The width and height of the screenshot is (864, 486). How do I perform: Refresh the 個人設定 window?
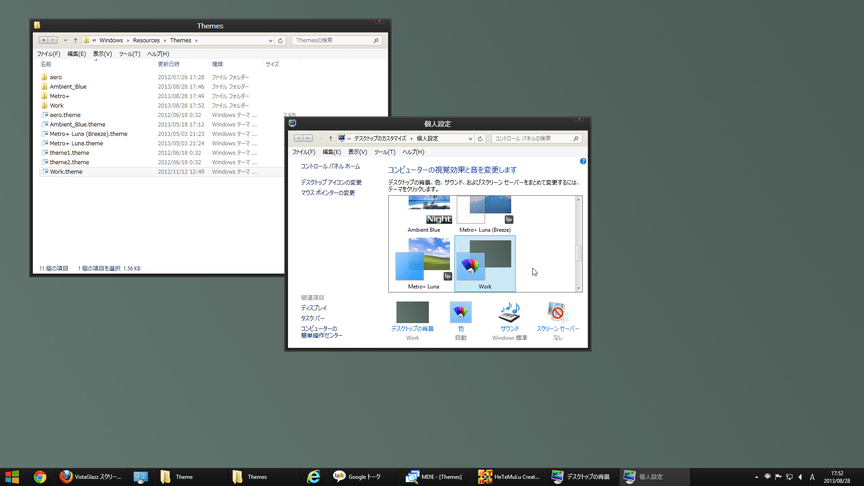click(x=480, y=138)
